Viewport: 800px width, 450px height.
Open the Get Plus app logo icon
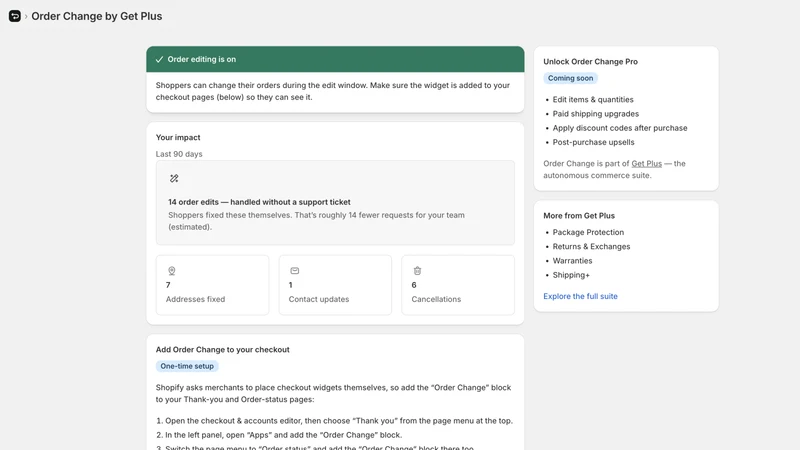tap(15, 16)
